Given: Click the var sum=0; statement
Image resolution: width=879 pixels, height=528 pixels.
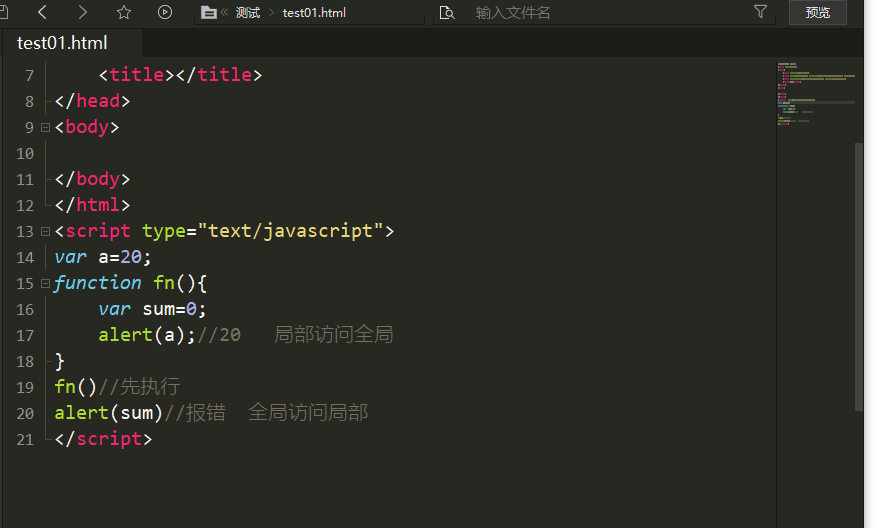Looking at the screenshot, I should point(152,309).
